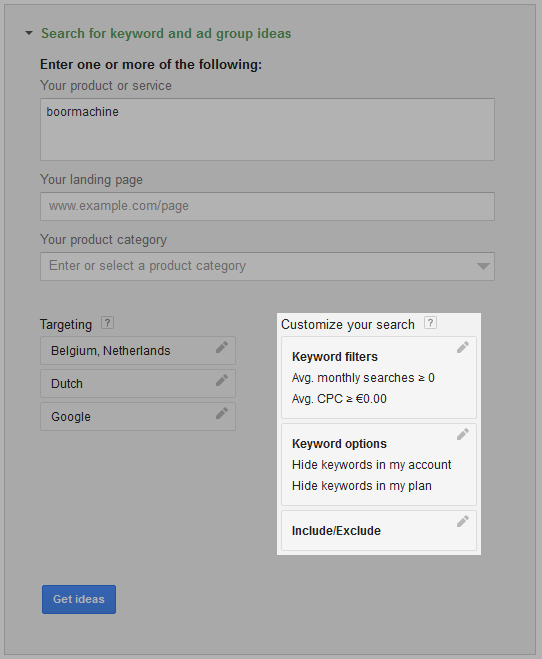Open the Keyword options panel
This screenshot has height=659, width=542.
click(379, 464)
